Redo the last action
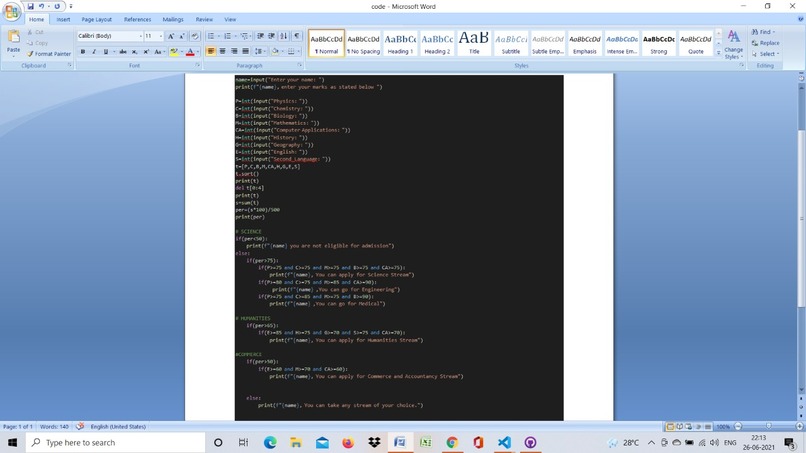Viewport: 806px width, 453px height. [57, 6]
